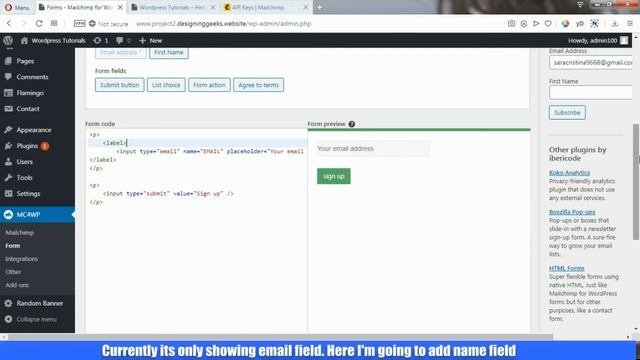Open Add-ons submenu item
The image size is (640, 360).
pos(17,285)
